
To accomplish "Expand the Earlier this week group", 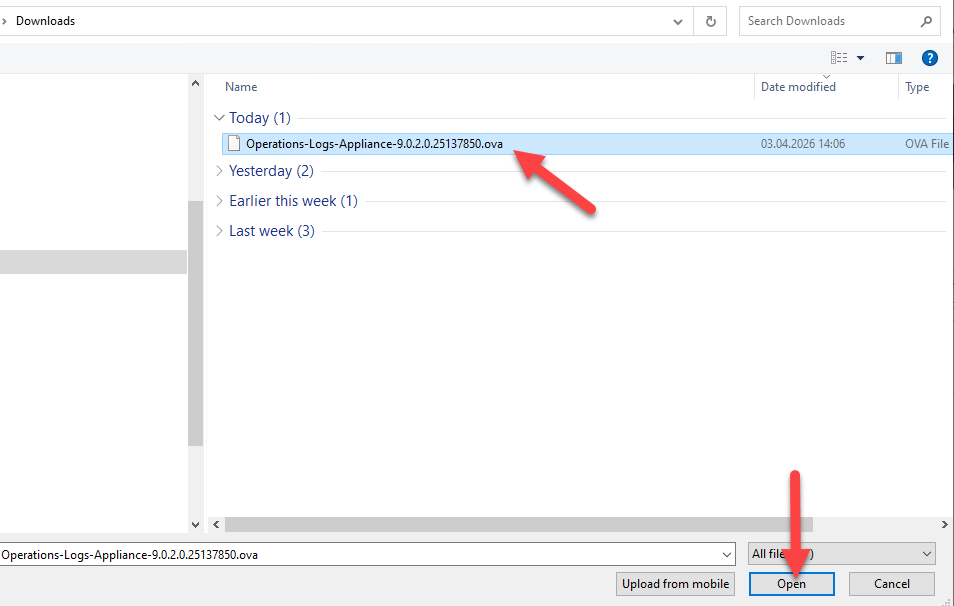I will (219, 201).
